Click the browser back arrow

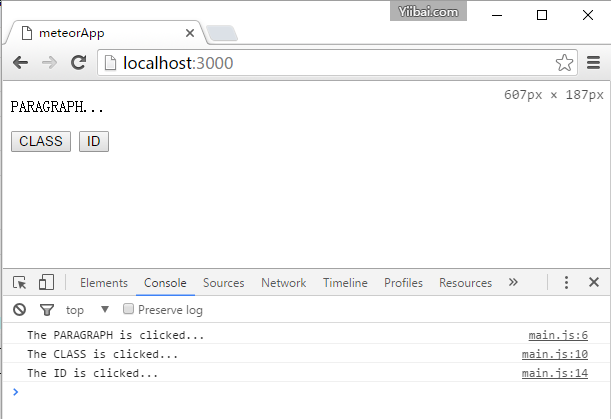point(20,63)
